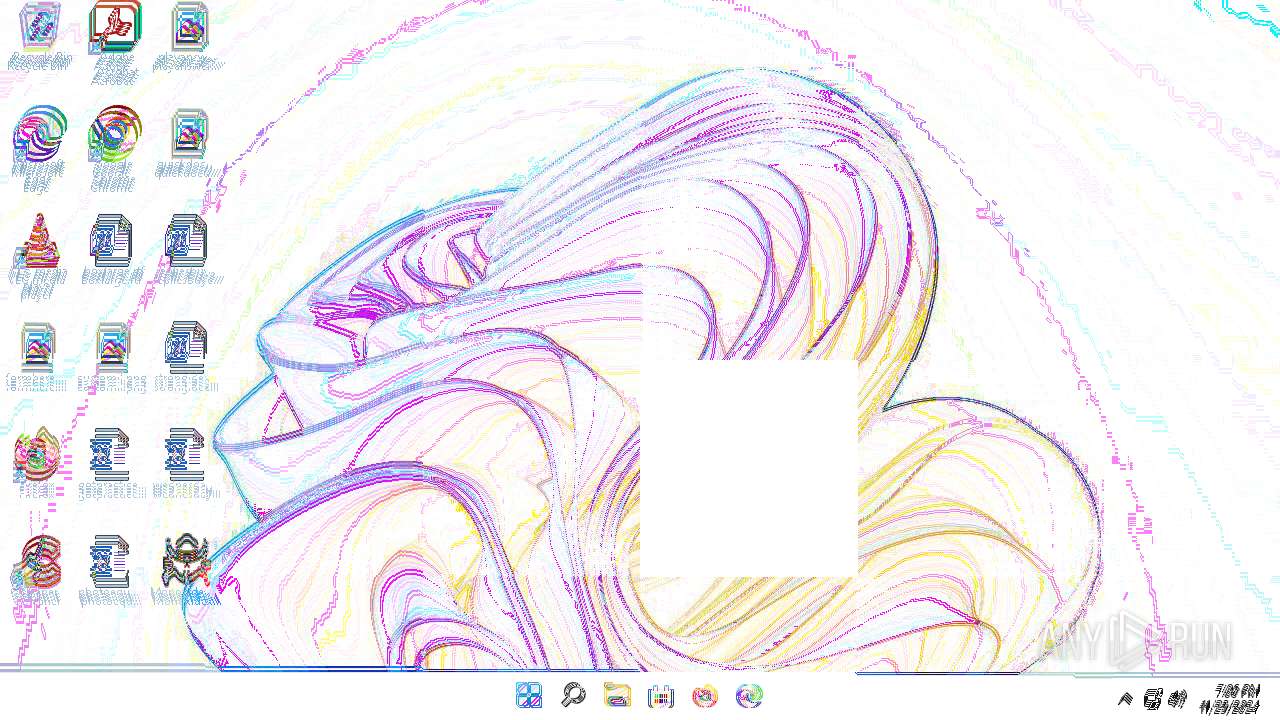
Task: Select the Google Chrome desktop shortcut
Action: [113, 148]
